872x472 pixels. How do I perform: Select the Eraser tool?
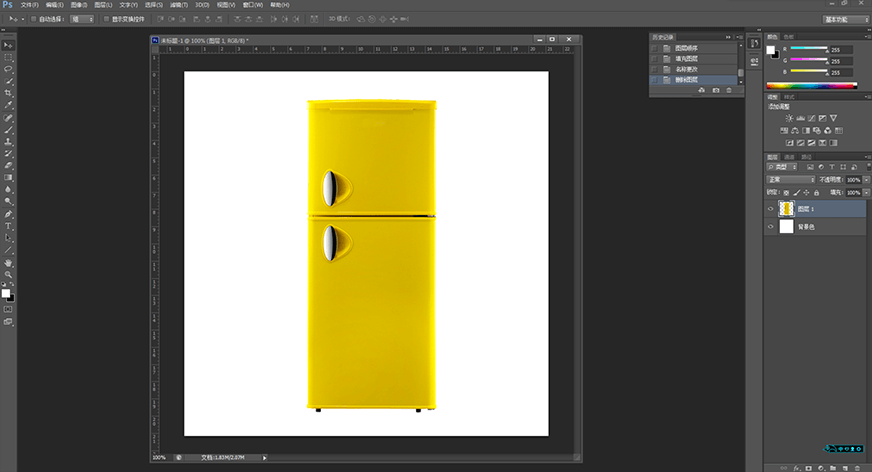point(8,166)
